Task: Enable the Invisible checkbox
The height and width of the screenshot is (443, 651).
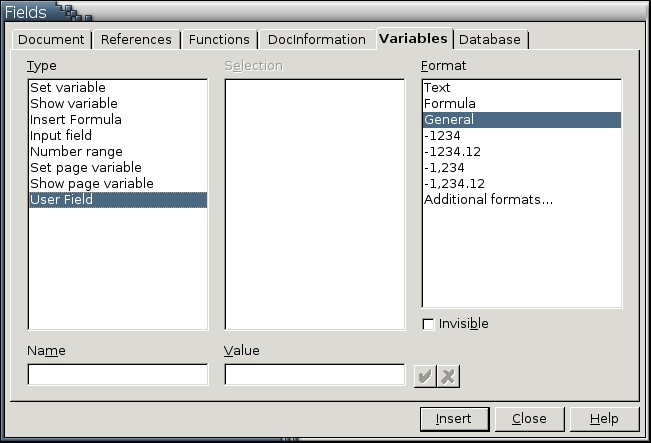Action: pyautogui.click(x=429, y=324)
